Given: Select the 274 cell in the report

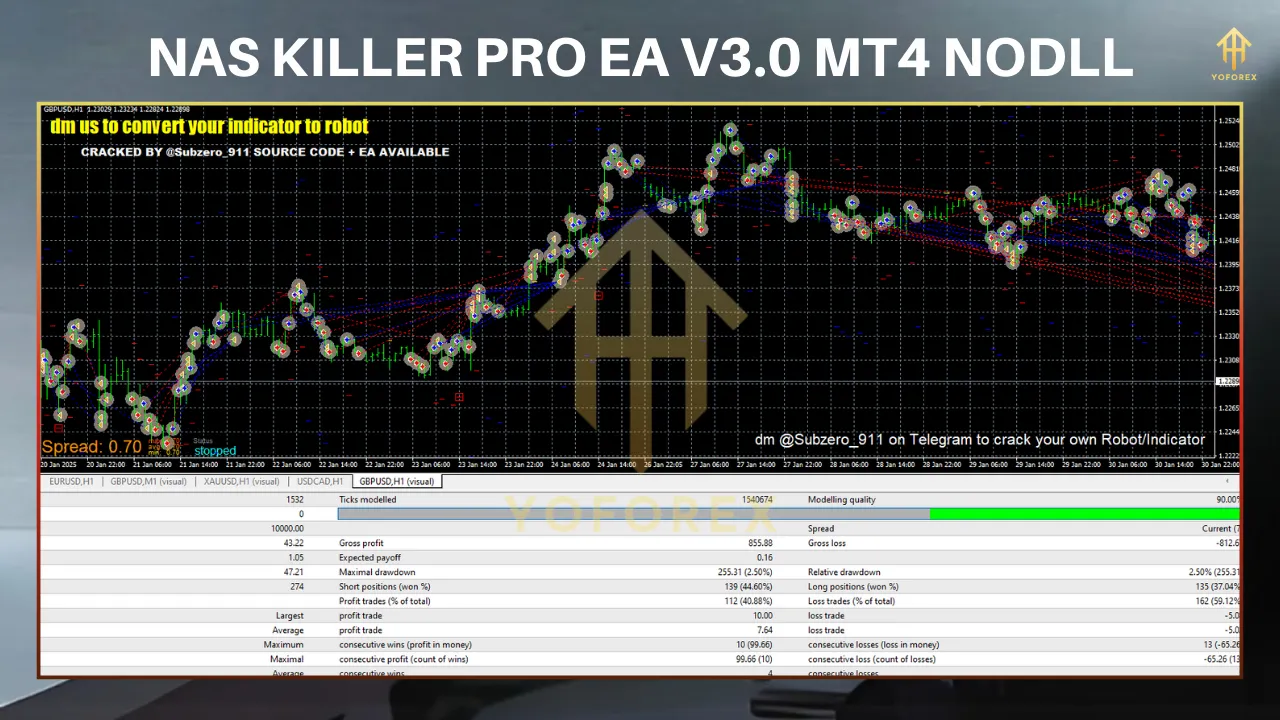Looking at the screenshot, I should 297,586.
